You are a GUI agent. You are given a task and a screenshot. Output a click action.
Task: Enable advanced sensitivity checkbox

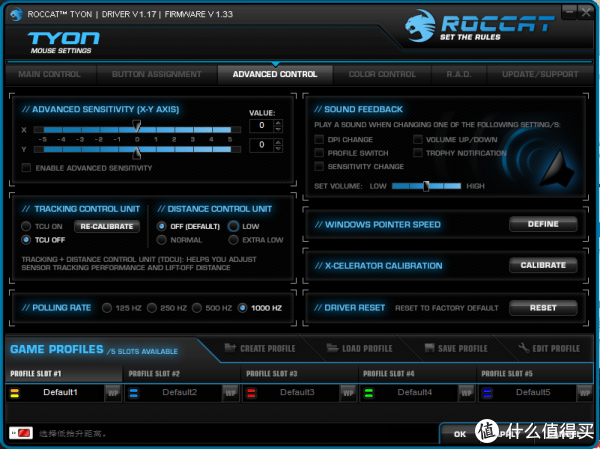click(x=26, y=168)
